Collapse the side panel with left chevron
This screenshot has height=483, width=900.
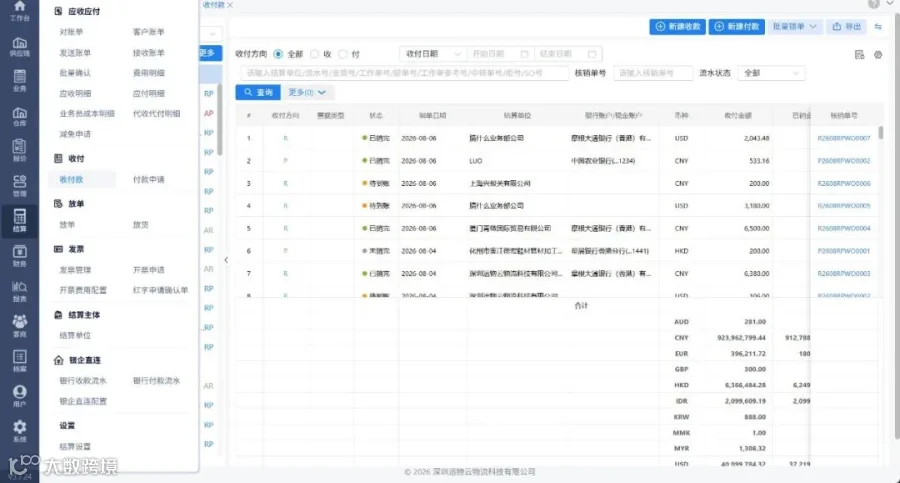pyautogui.click(x=226, y=260)
